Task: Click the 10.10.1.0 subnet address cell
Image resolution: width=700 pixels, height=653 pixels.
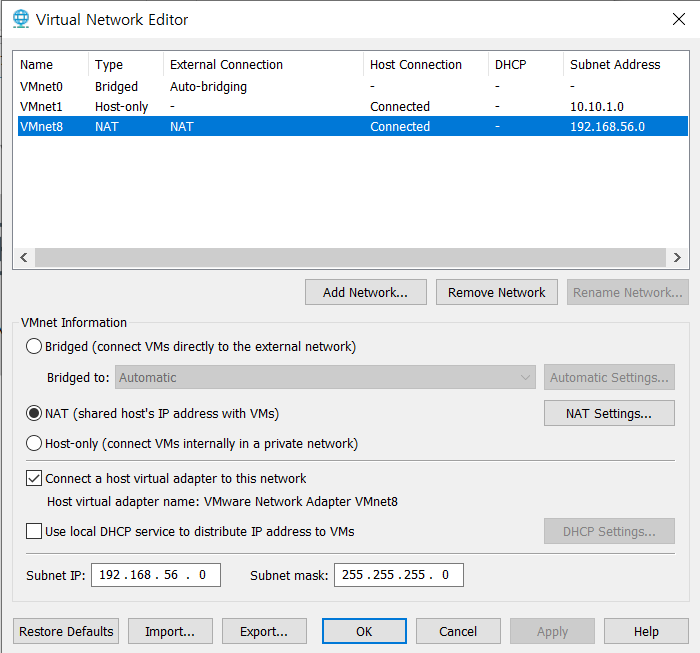Action: 597,107
